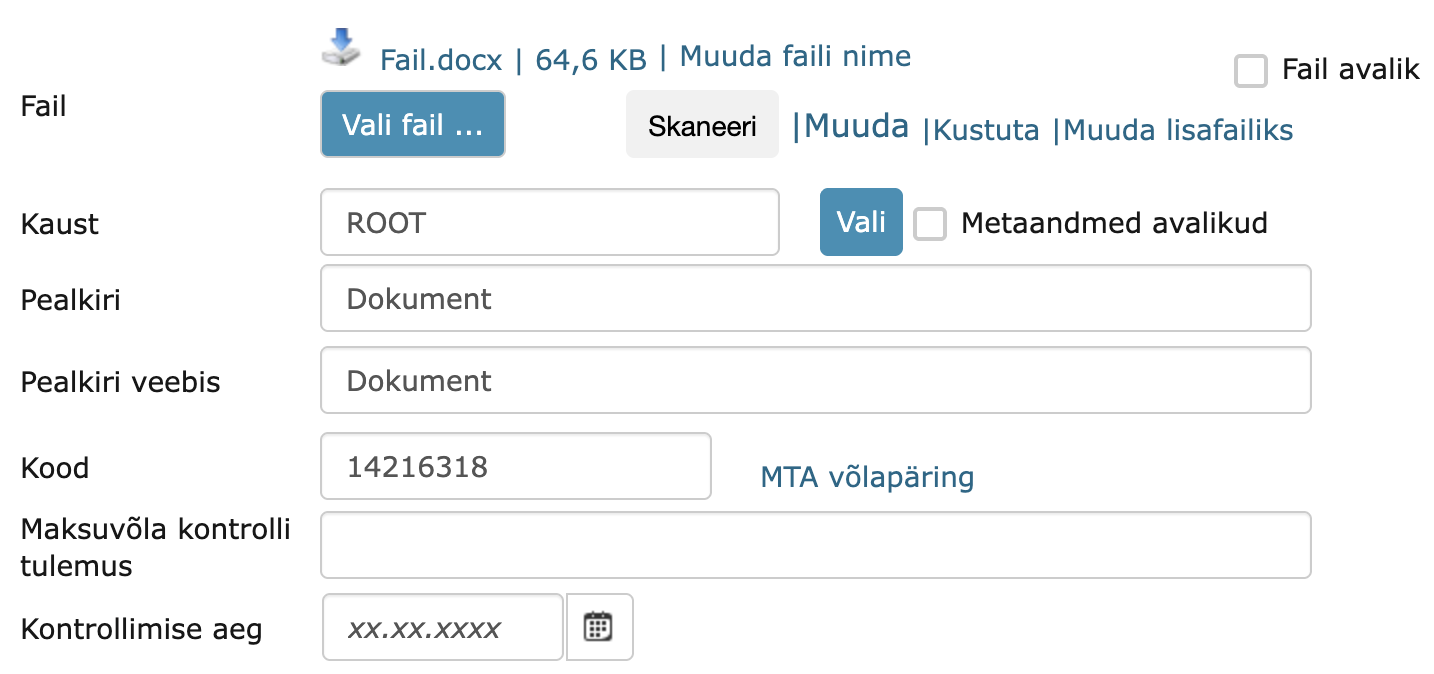Click the Skaneeri button

click(702, 125)
